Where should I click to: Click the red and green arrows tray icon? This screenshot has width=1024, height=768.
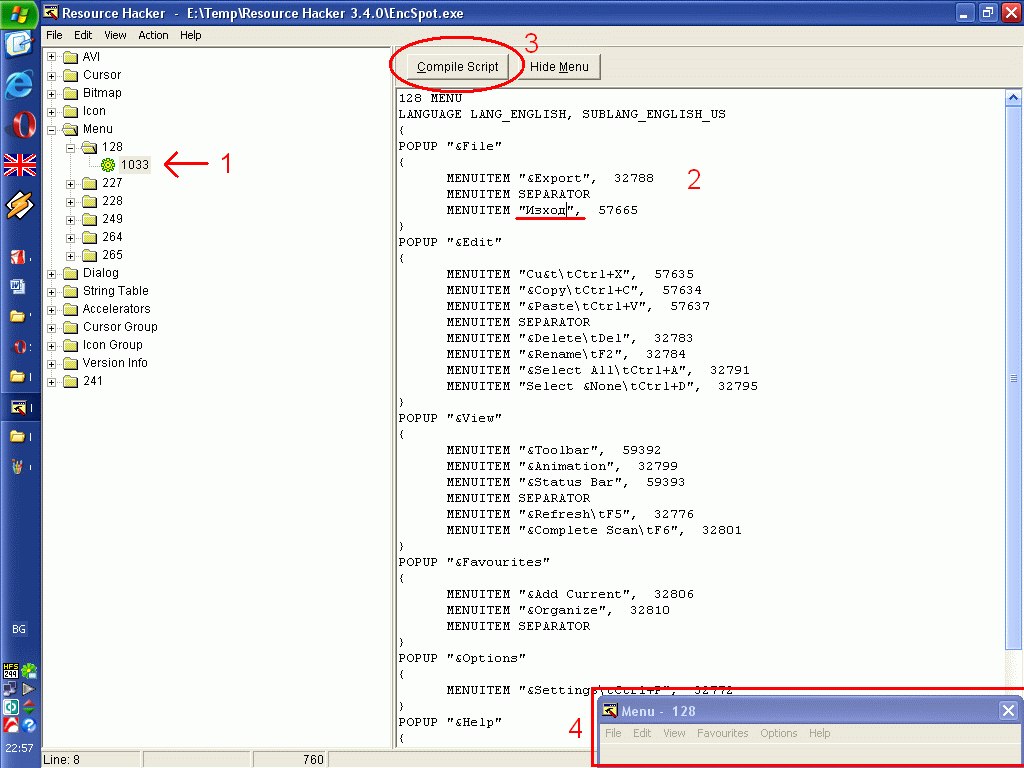(x=29, y=707)
